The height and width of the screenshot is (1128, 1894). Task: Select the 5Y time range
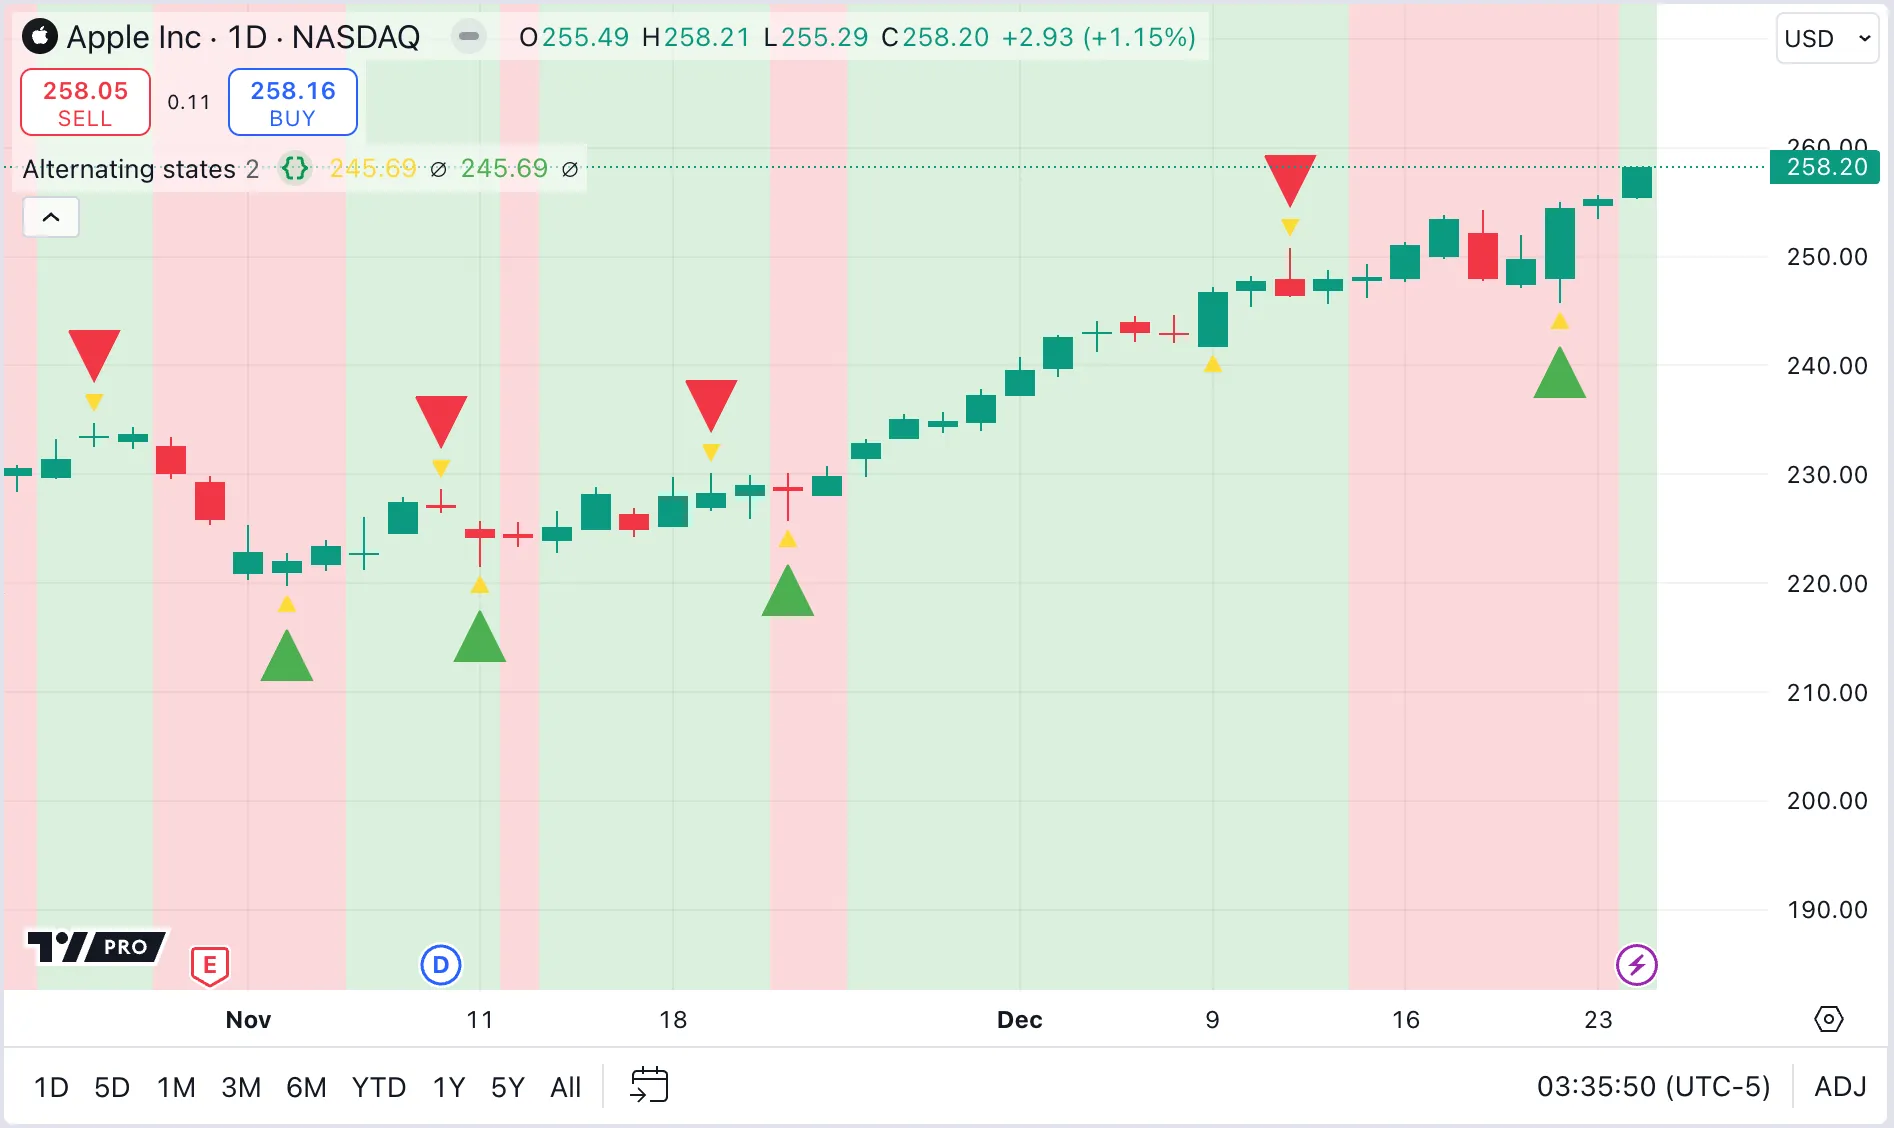point(507,1087)
